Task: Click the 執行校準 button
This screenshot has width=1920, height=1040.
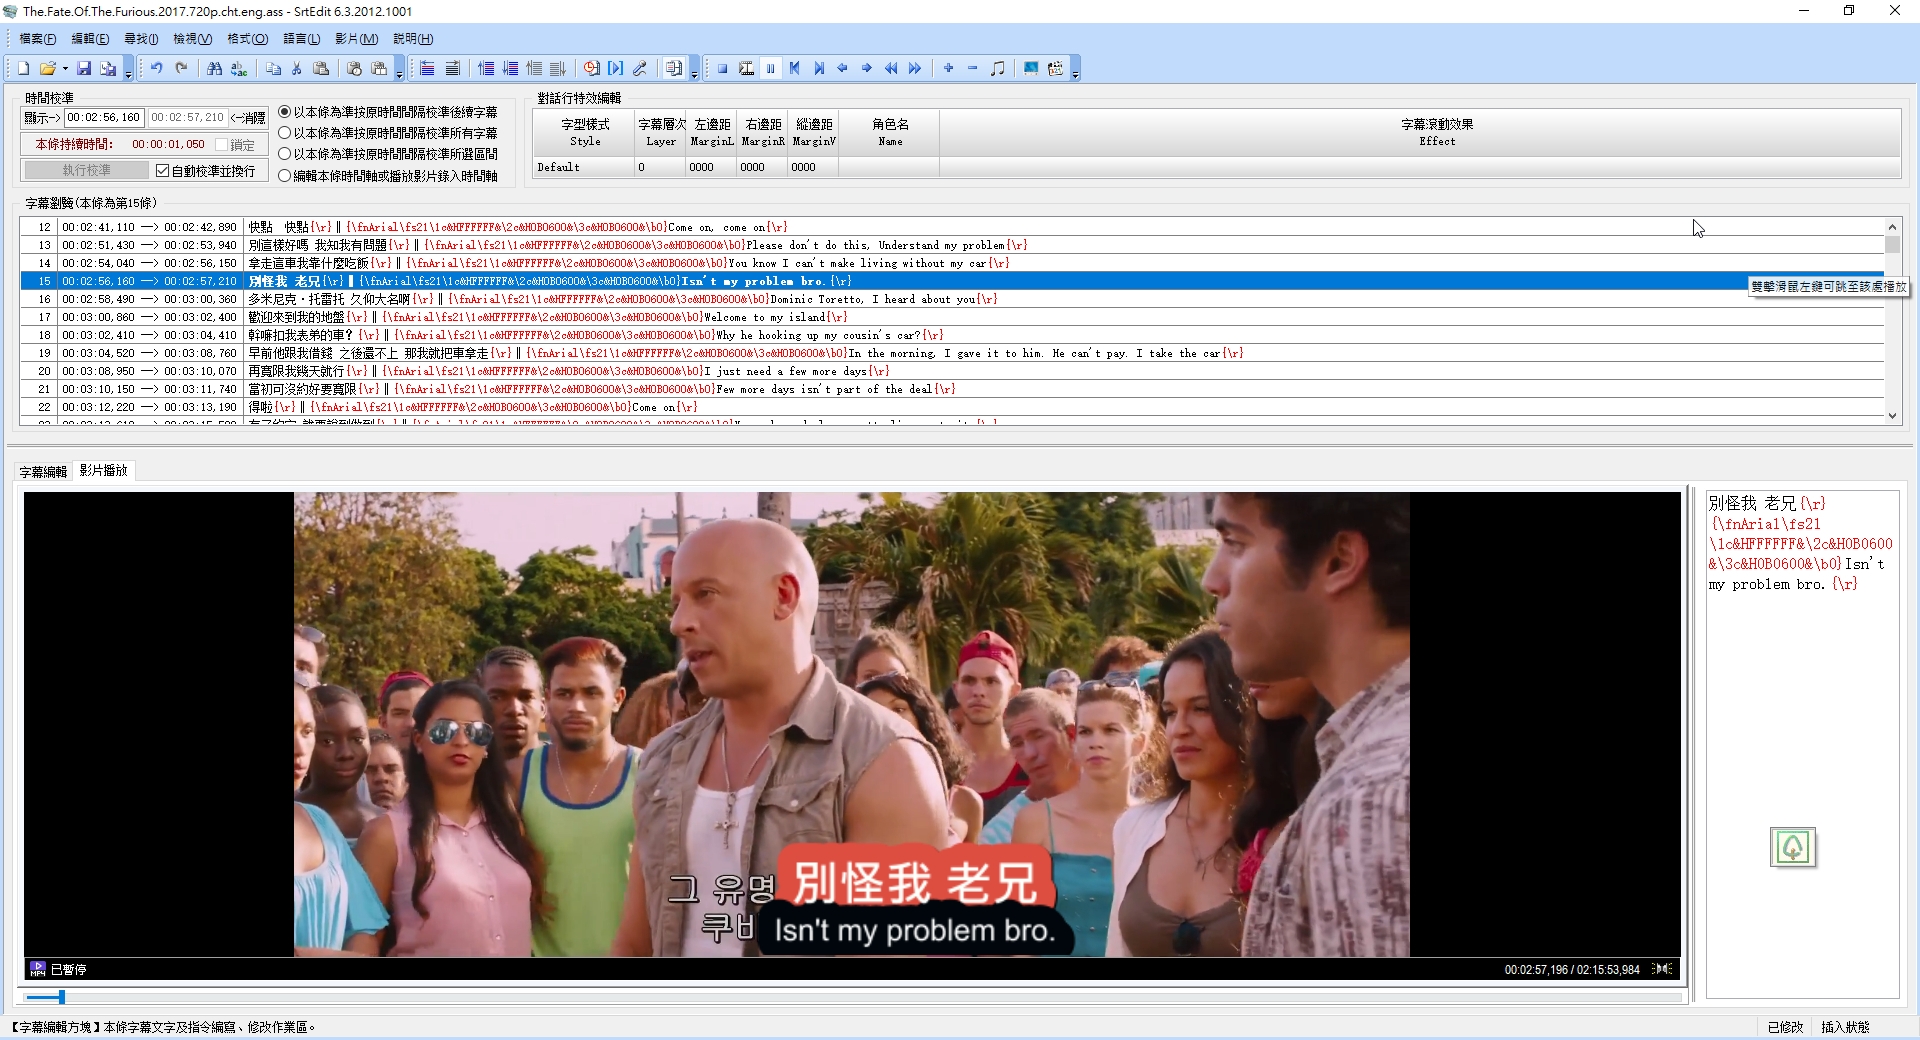Action: coord(87,171)
